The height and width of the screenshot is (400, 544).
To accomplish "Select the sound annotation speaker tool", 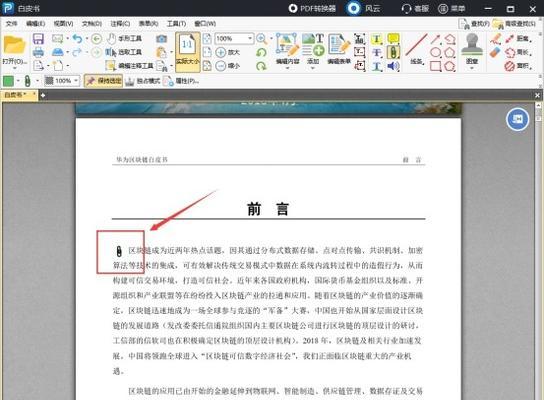I will point(393,66).
